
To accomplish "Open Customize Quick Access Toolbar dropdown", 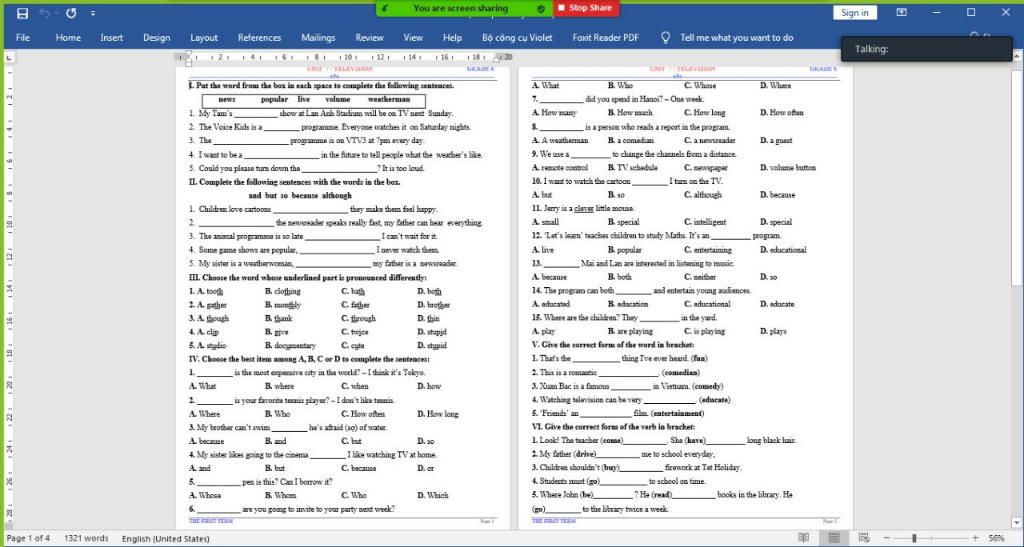I will pyautogui.click(x=93, y=13).
